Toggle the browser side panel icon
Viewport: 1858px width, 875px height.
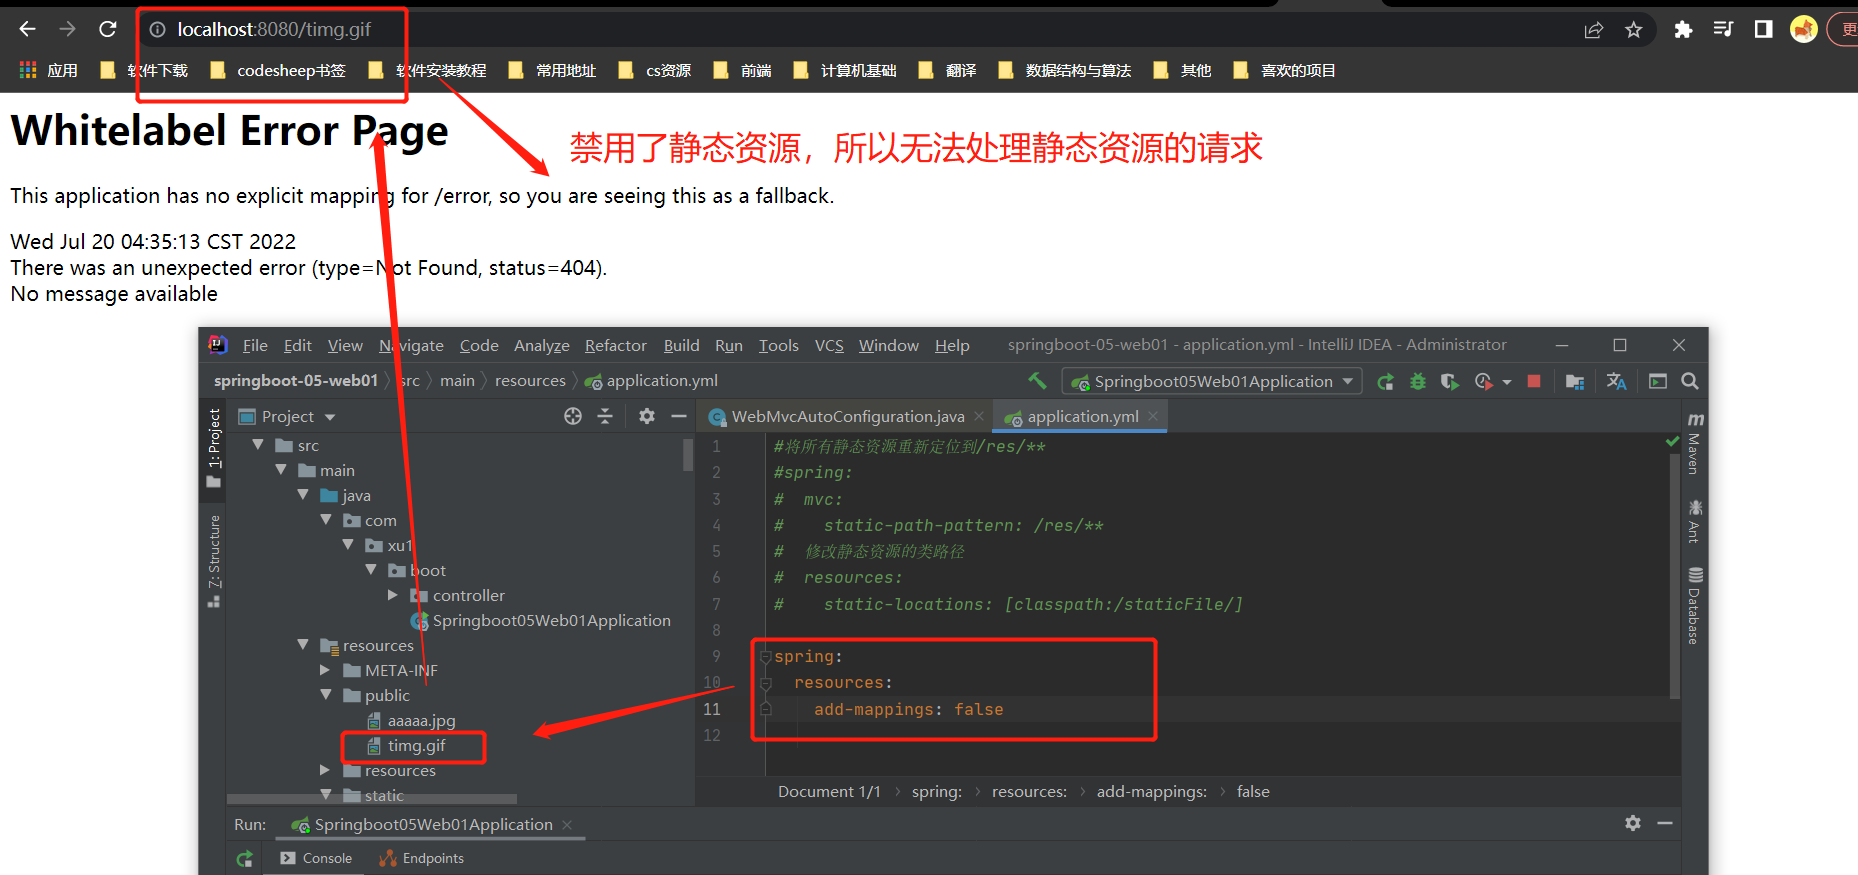point(1763,30)
